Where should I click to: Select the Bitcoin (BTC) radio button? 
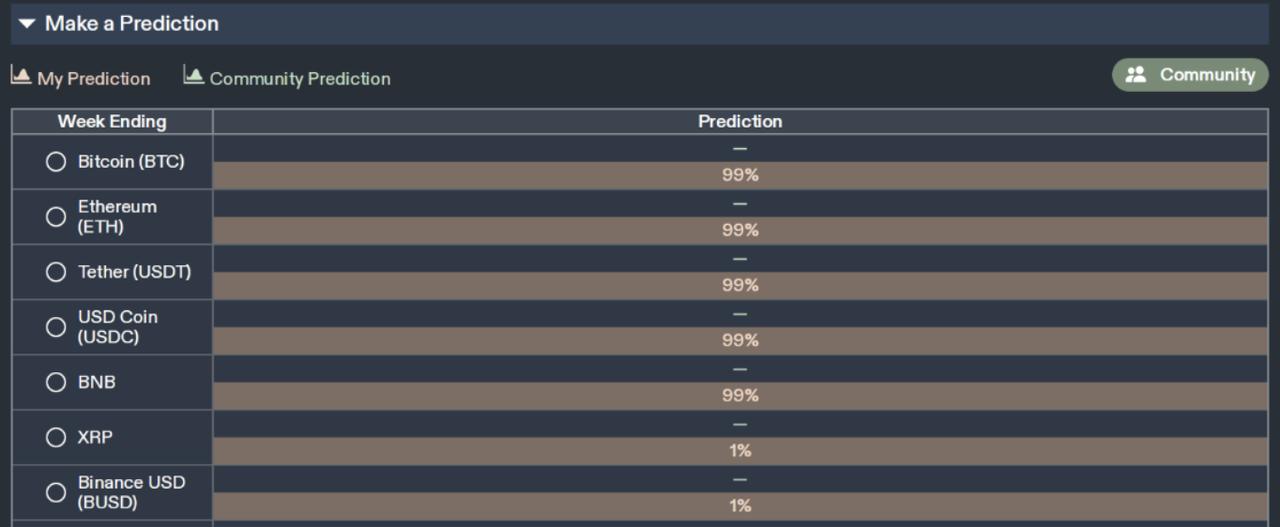click(x=56, y=162)
